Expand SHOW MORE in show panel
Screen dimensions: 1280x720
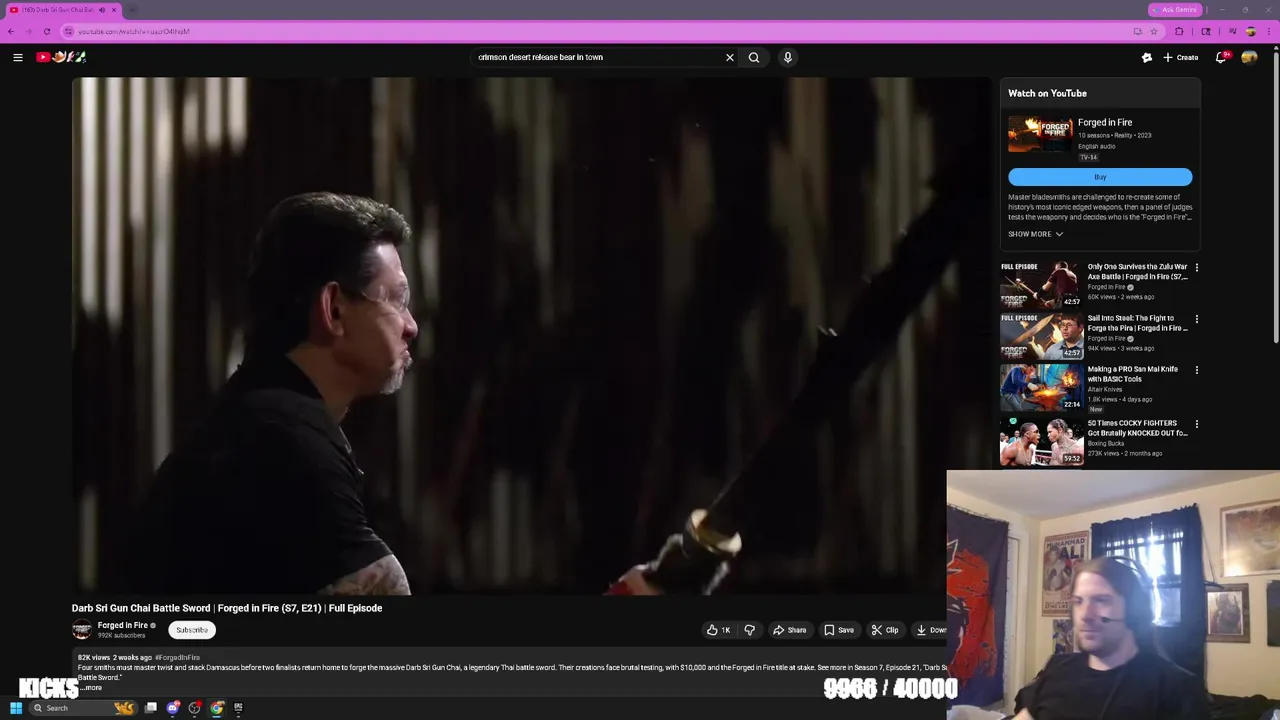1035,234
